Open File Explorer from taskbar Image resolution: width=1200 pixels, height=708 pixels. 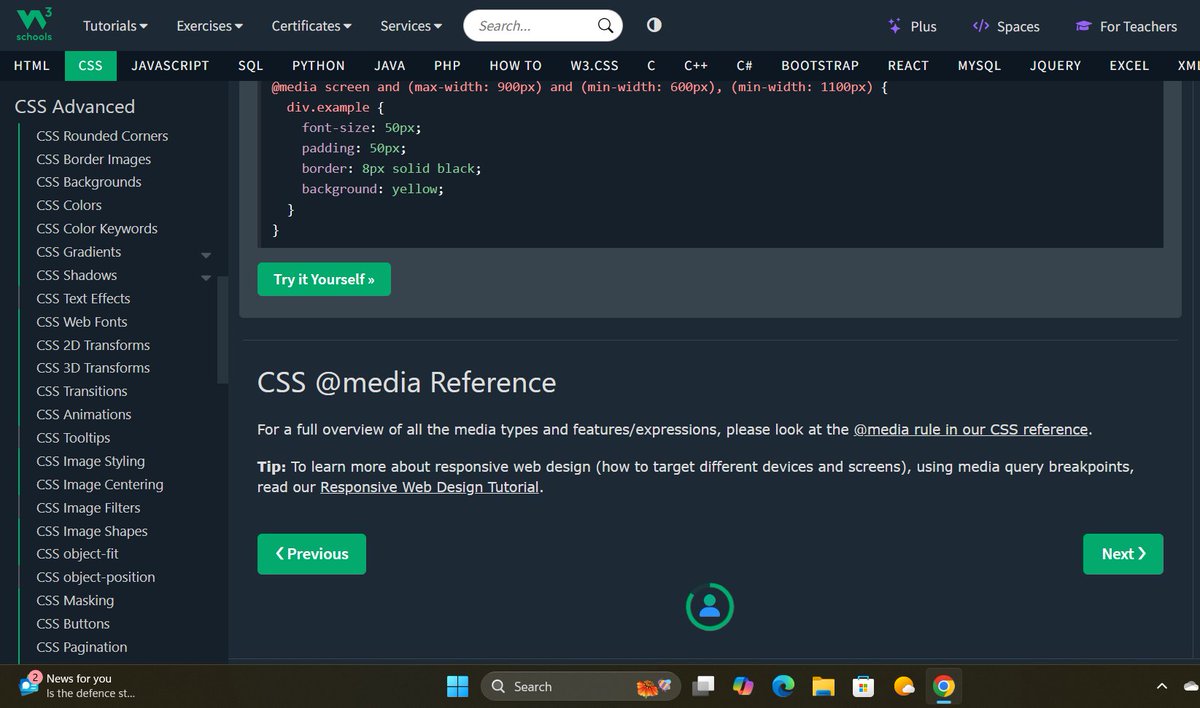823,686
